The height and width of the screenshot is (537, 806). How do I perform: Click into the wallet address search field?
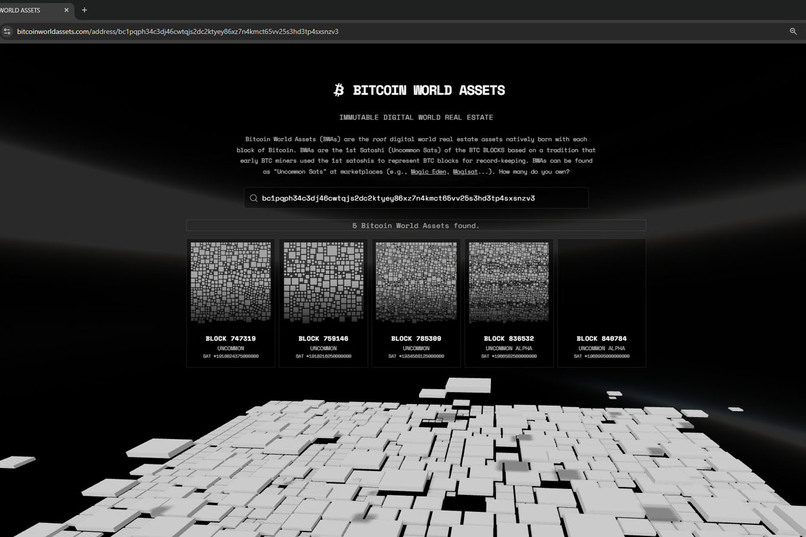[416, 198]
